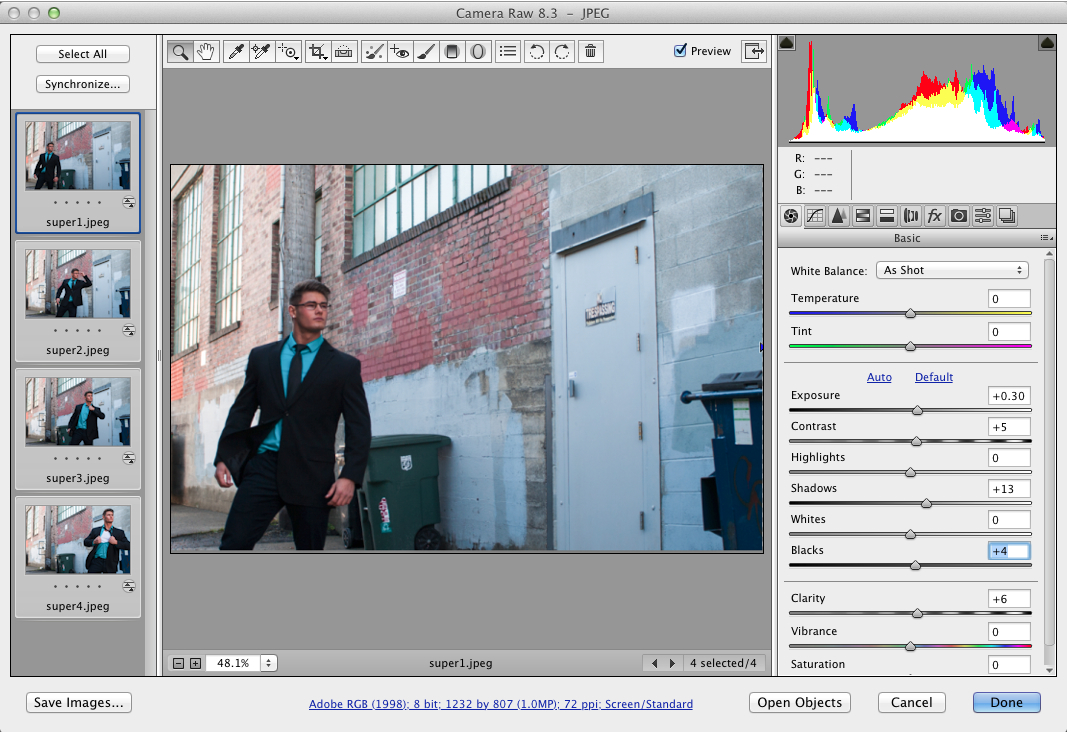The image size is (1067, 732).
Task: Toggle shadow clipping warning in histogram
Action: pyautogui.click(x=787, y=43)
